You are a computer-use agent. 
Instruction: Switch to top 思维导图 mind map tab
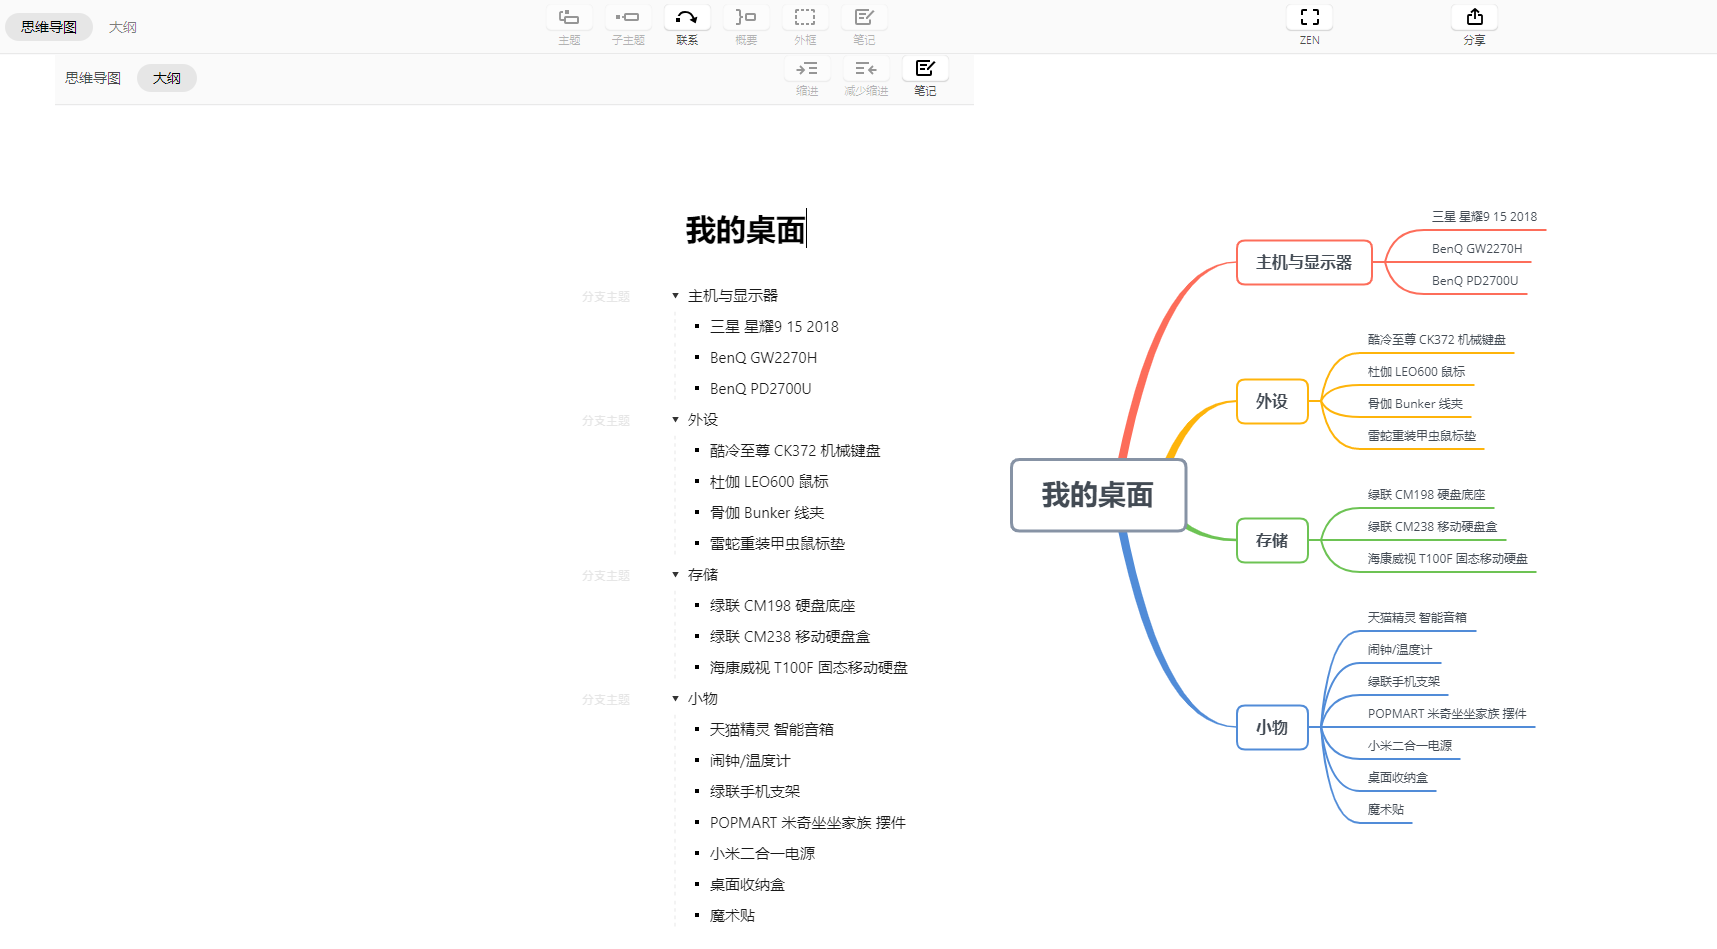click(49, 27)
